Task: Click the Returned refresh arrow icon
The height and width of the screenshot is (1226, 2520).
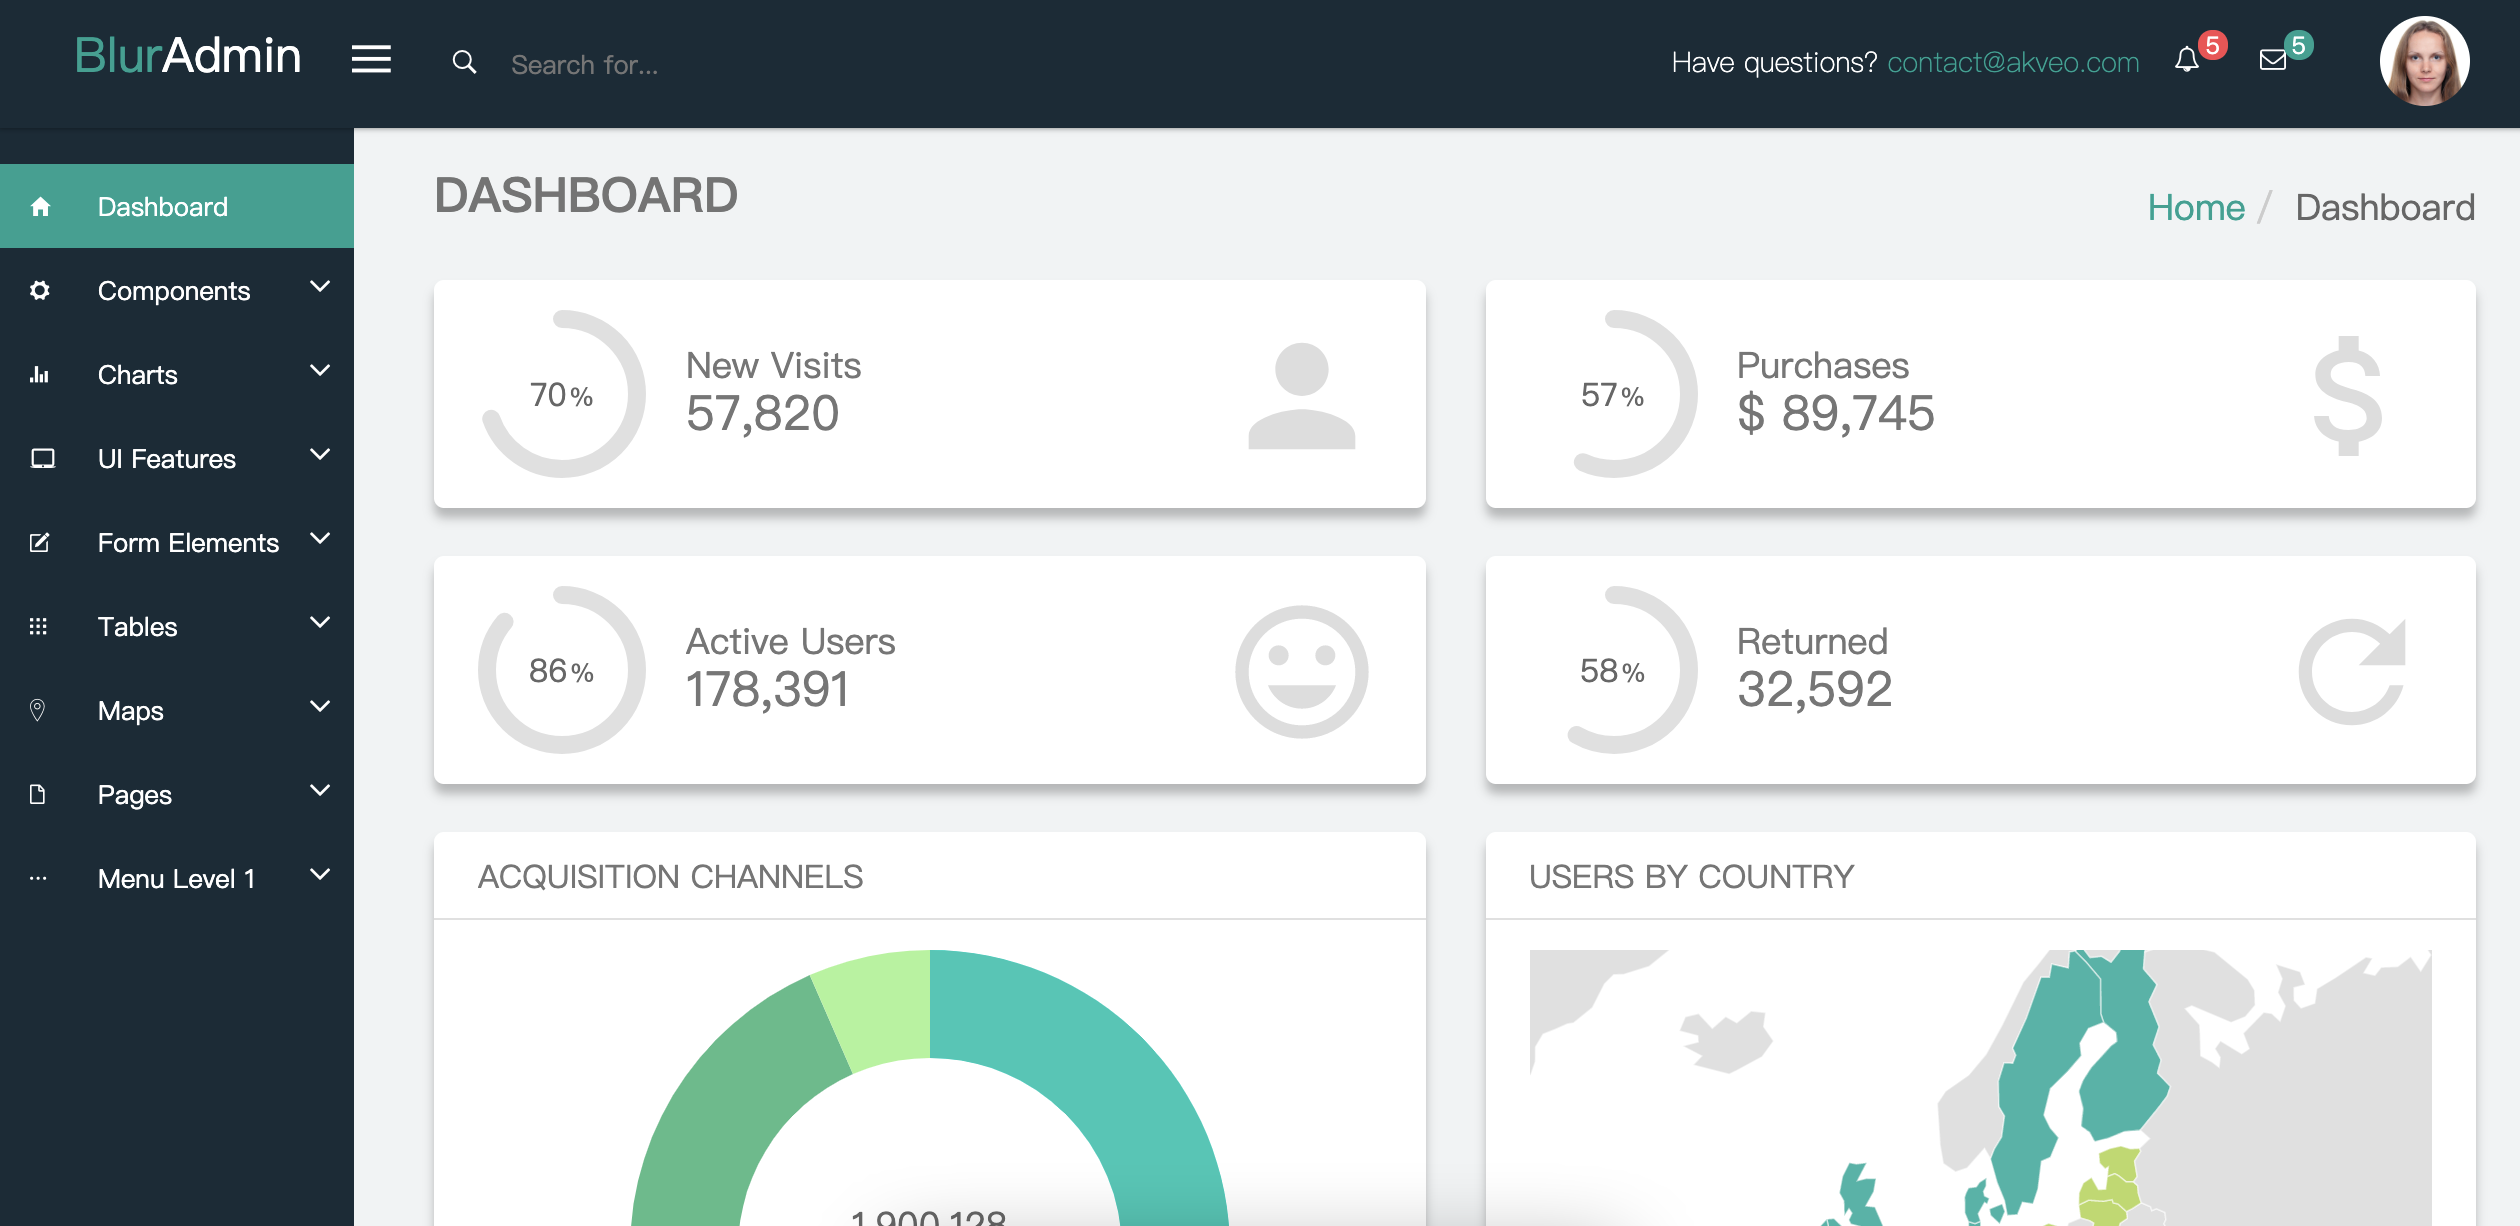Action: (2352, 670)
